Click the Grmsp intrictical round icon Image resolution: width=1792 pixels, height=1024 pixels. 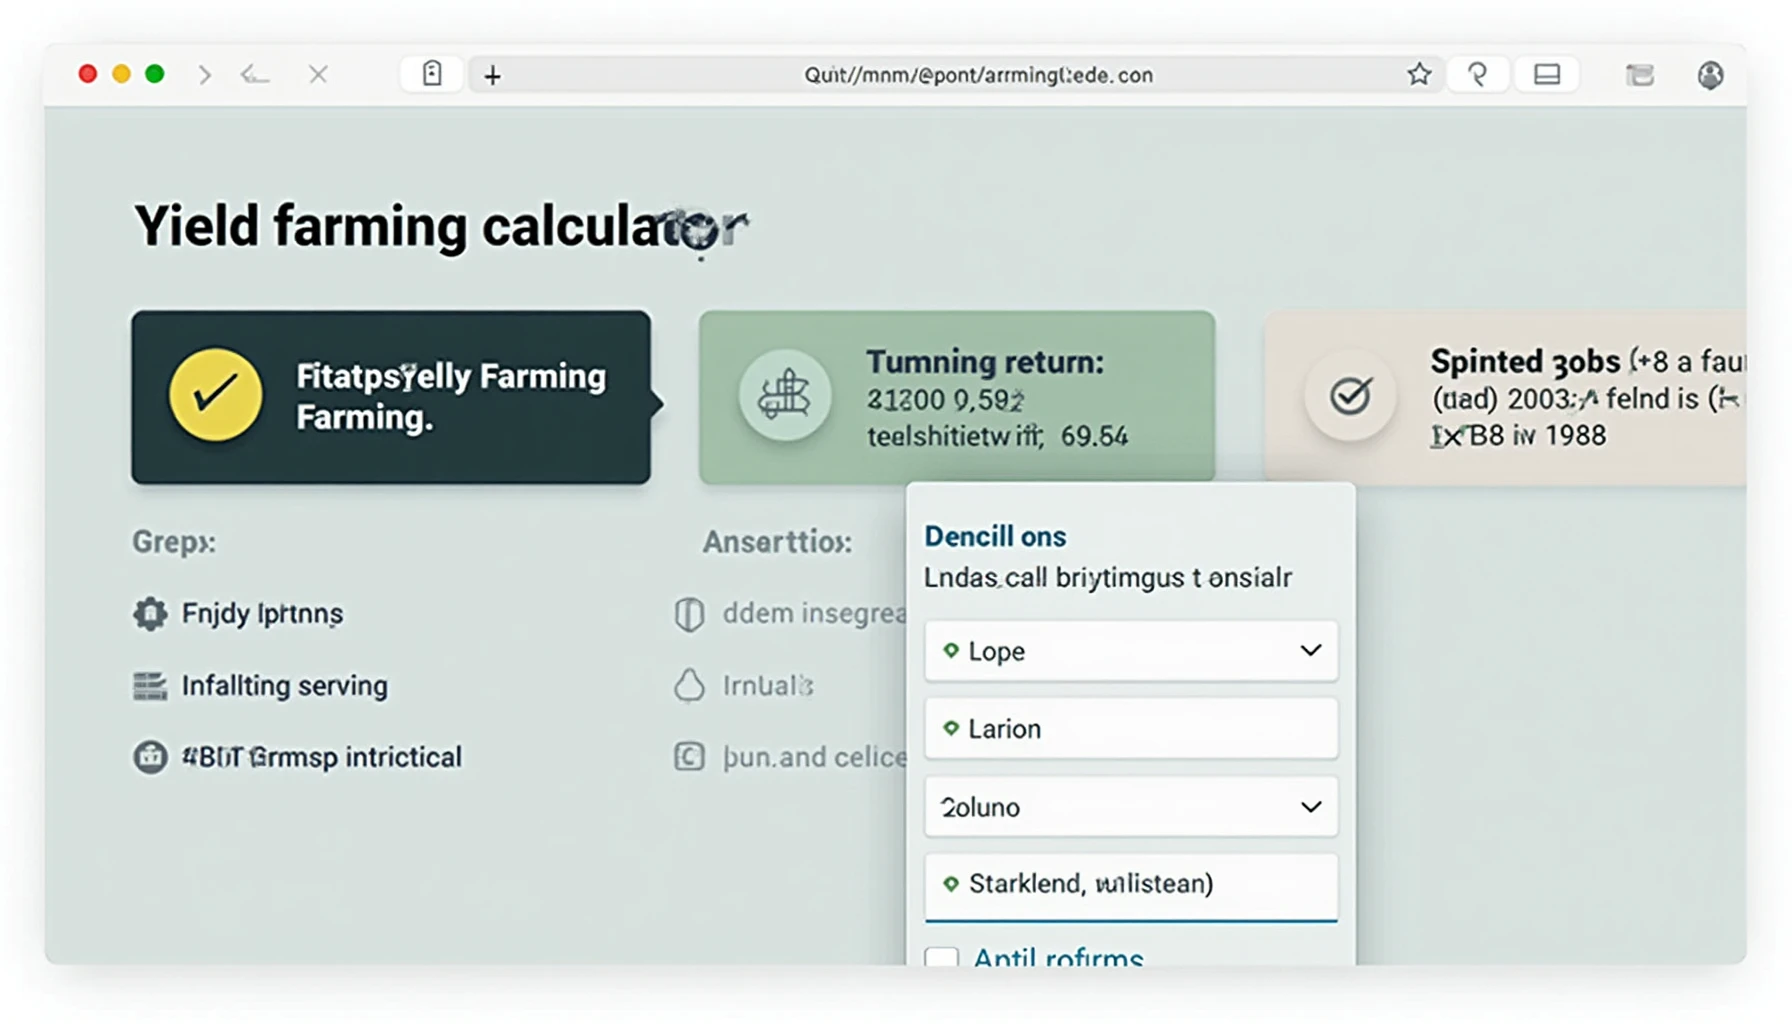150,757
